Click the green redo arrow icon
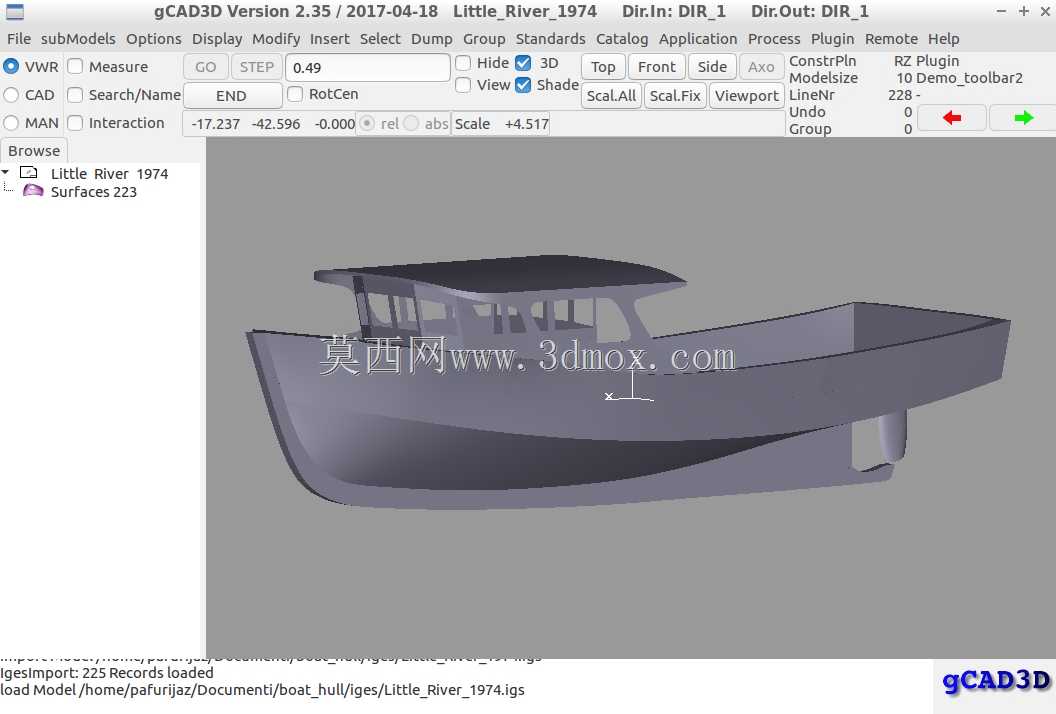Image resolution: width=1056 pixels, height=714 pixels. [x=1024, y=119]
